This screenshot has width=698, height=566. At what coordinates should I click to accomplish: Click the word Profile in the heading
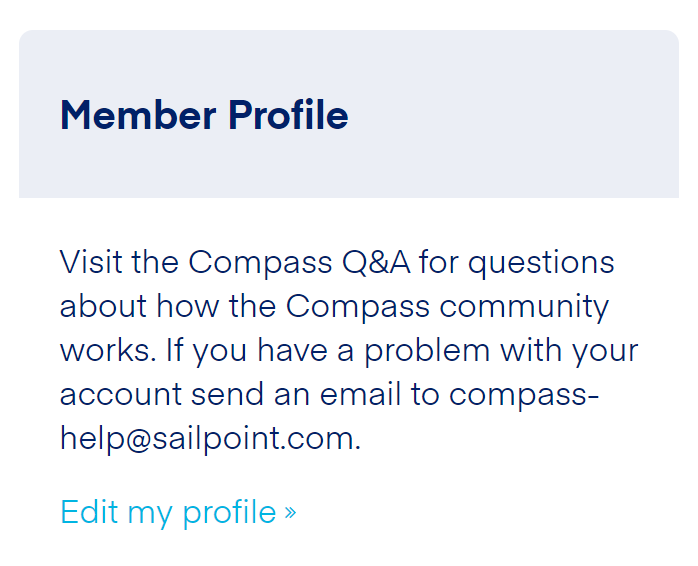[288, 116]
